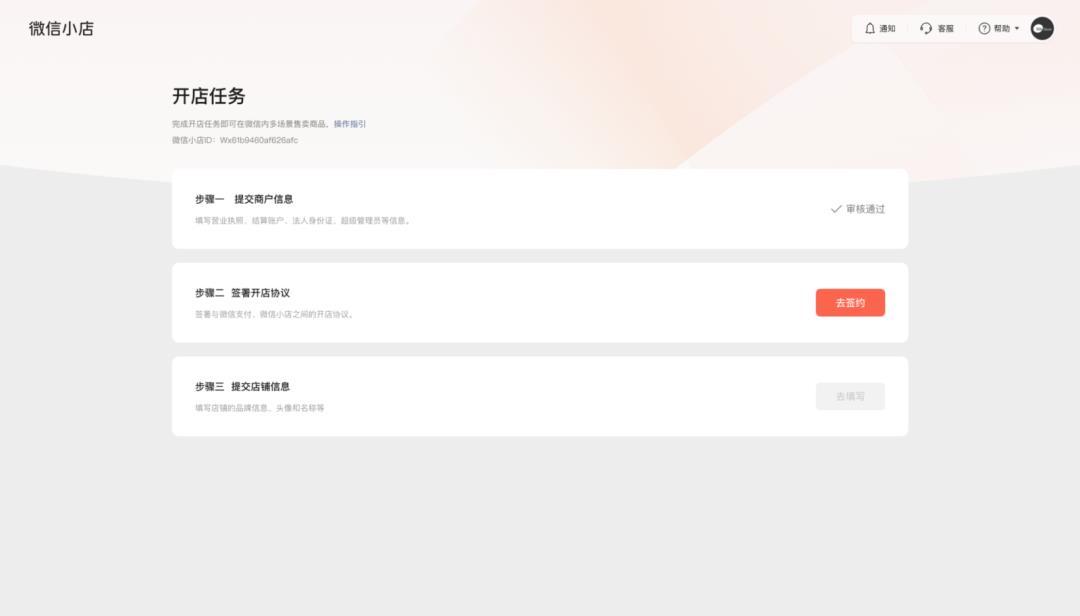Click the 微信小店 logo
The image size is (1080, 616).
point(61,28)
